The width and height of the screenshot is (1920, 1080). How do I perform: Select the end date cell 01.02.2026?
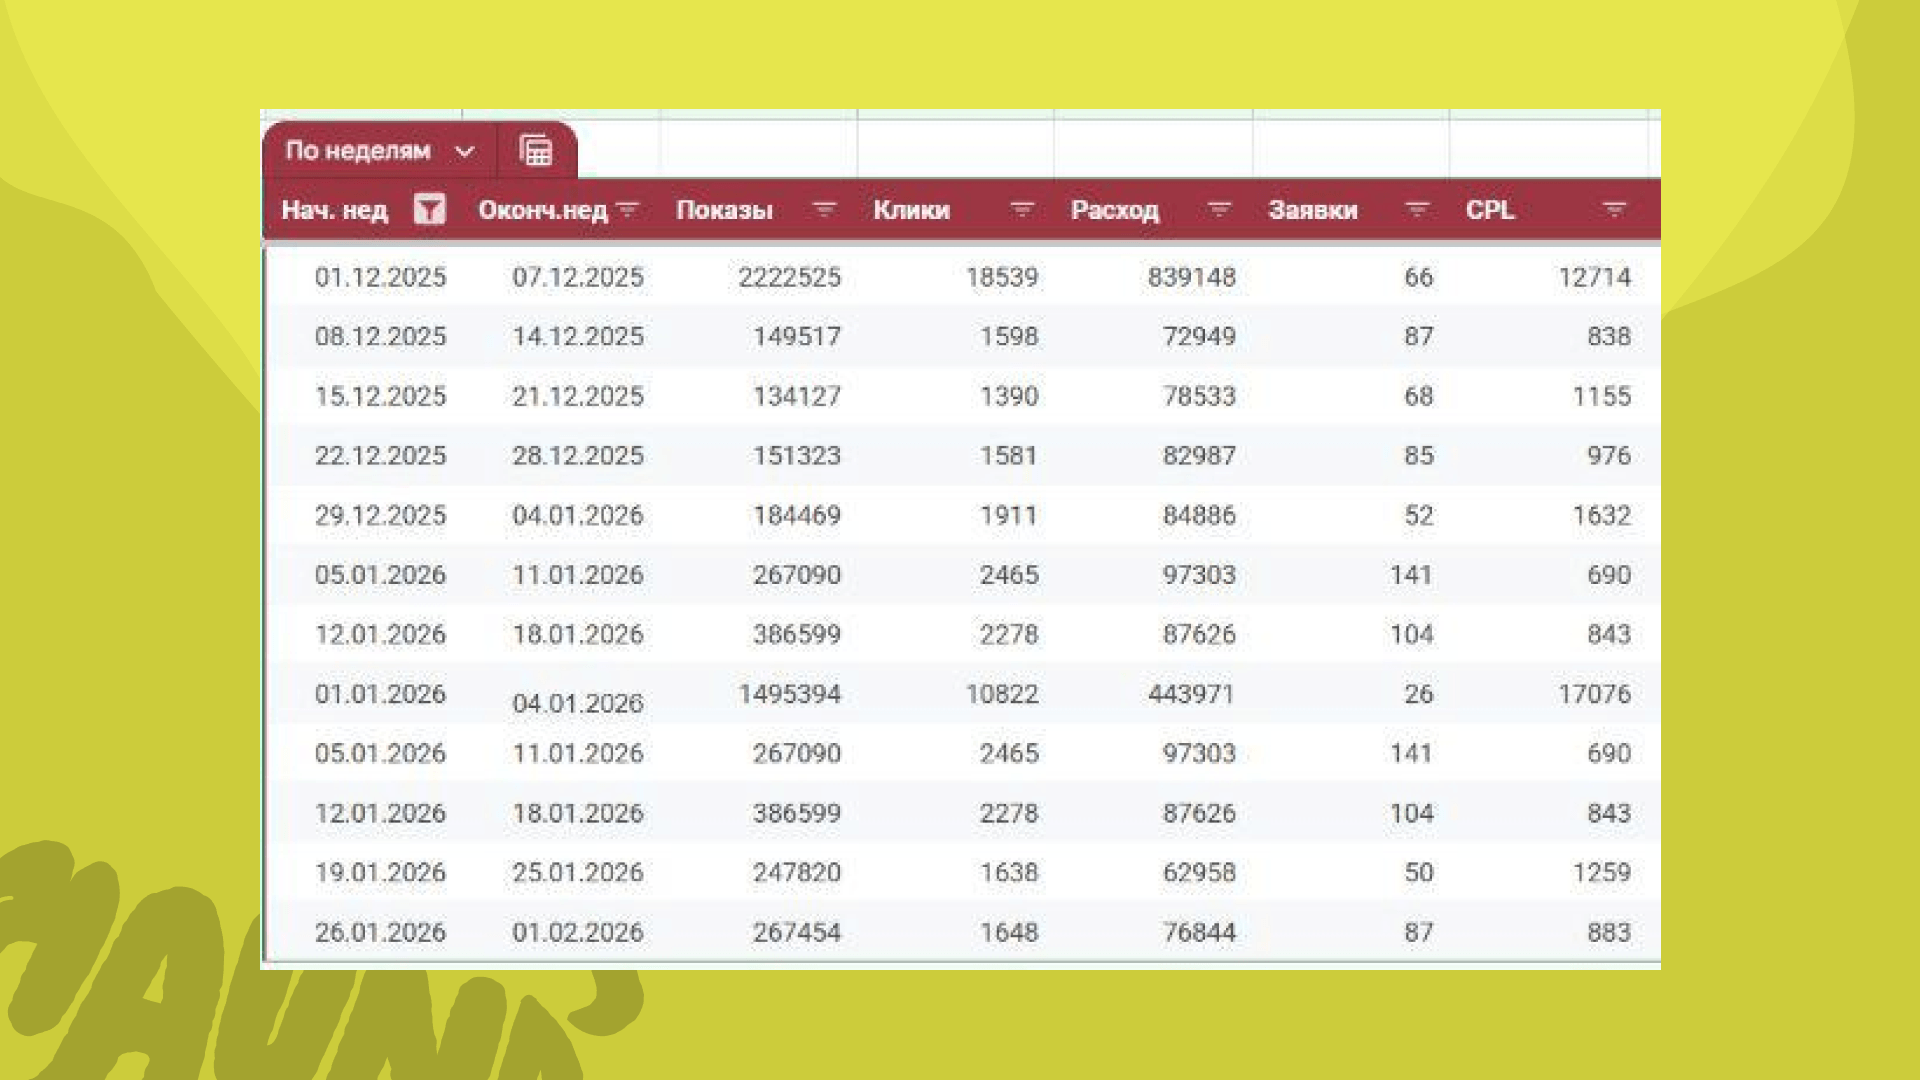click(577, 932)
